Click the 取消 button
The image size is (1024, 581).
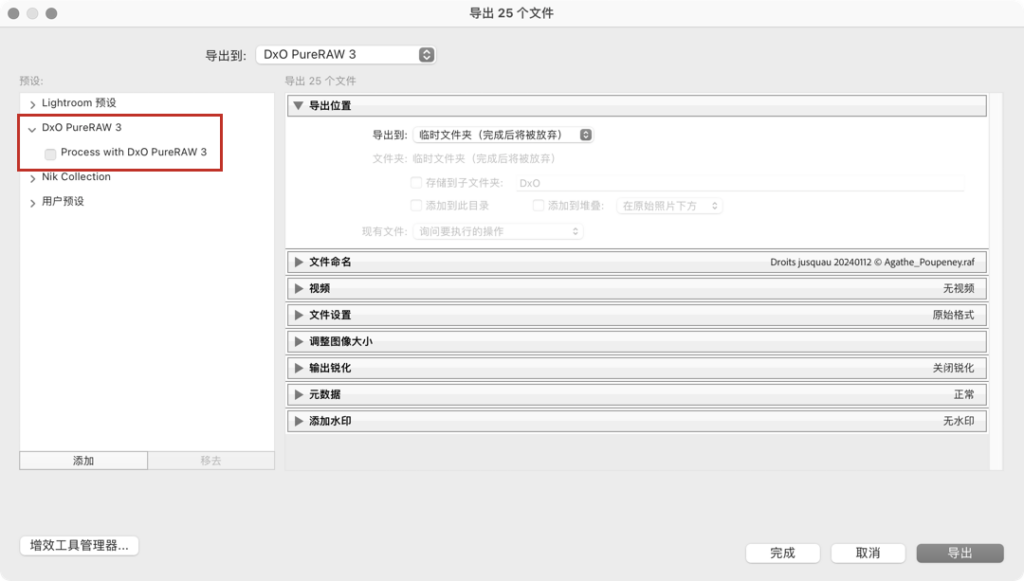click(x=868, y=553)
